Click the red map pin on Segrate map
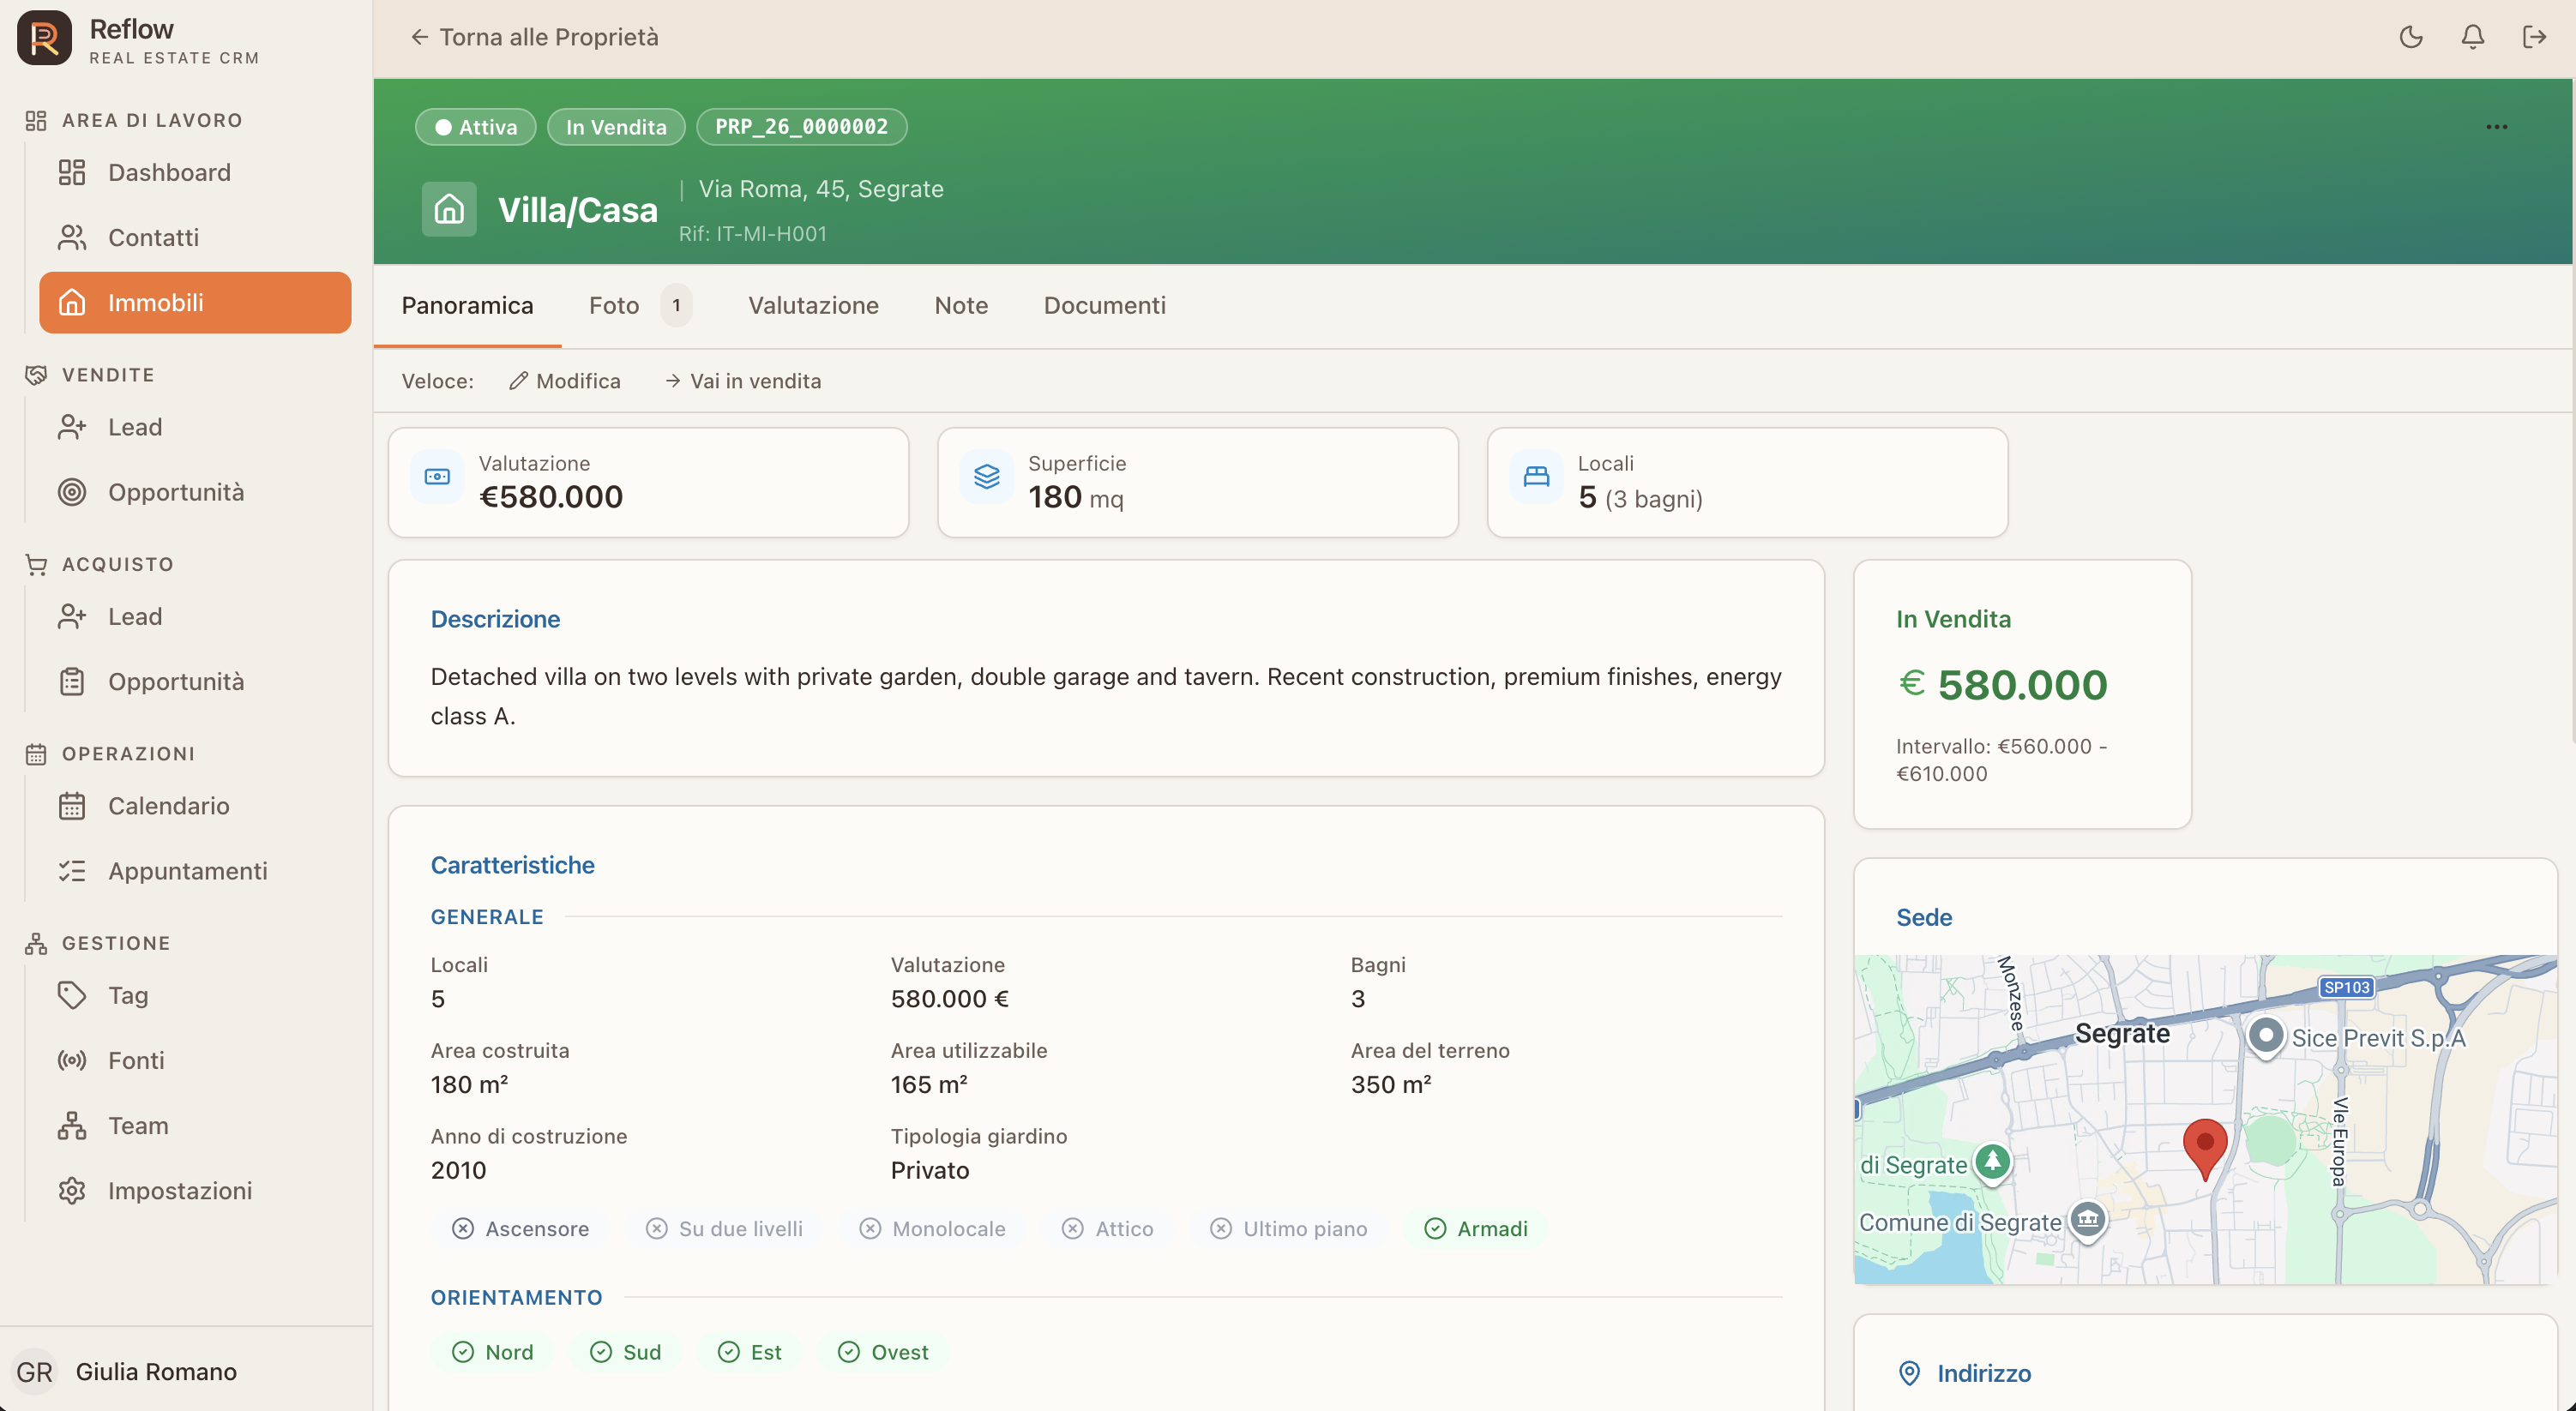Viewport: 2576px width, 1411px height. pos(2204,1148)
